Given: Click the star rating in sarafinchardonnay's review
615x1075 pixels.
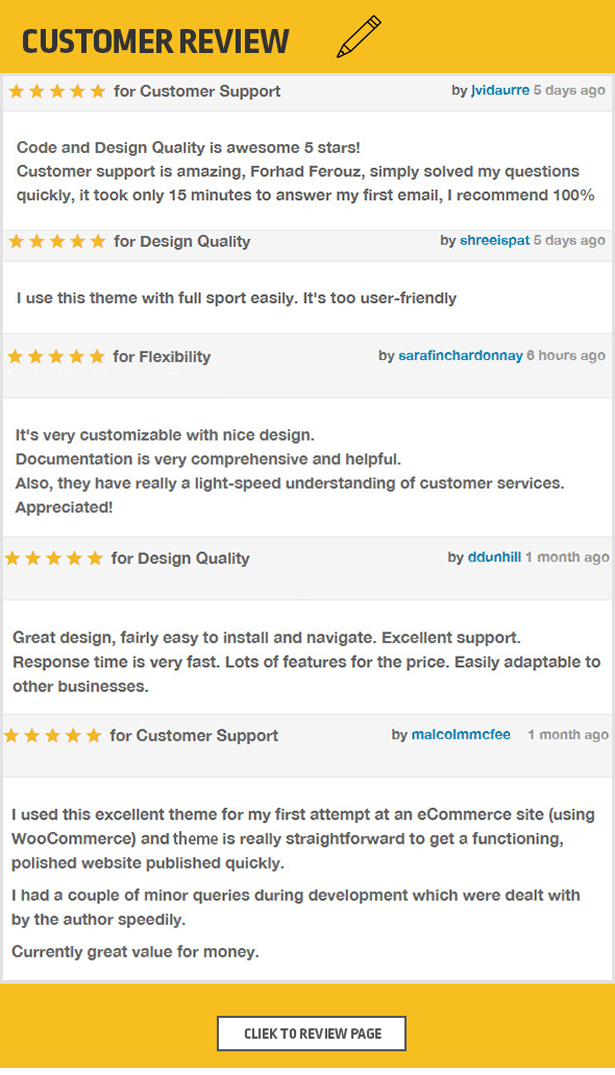Looking at the screenshot, I should pos(56,357).
